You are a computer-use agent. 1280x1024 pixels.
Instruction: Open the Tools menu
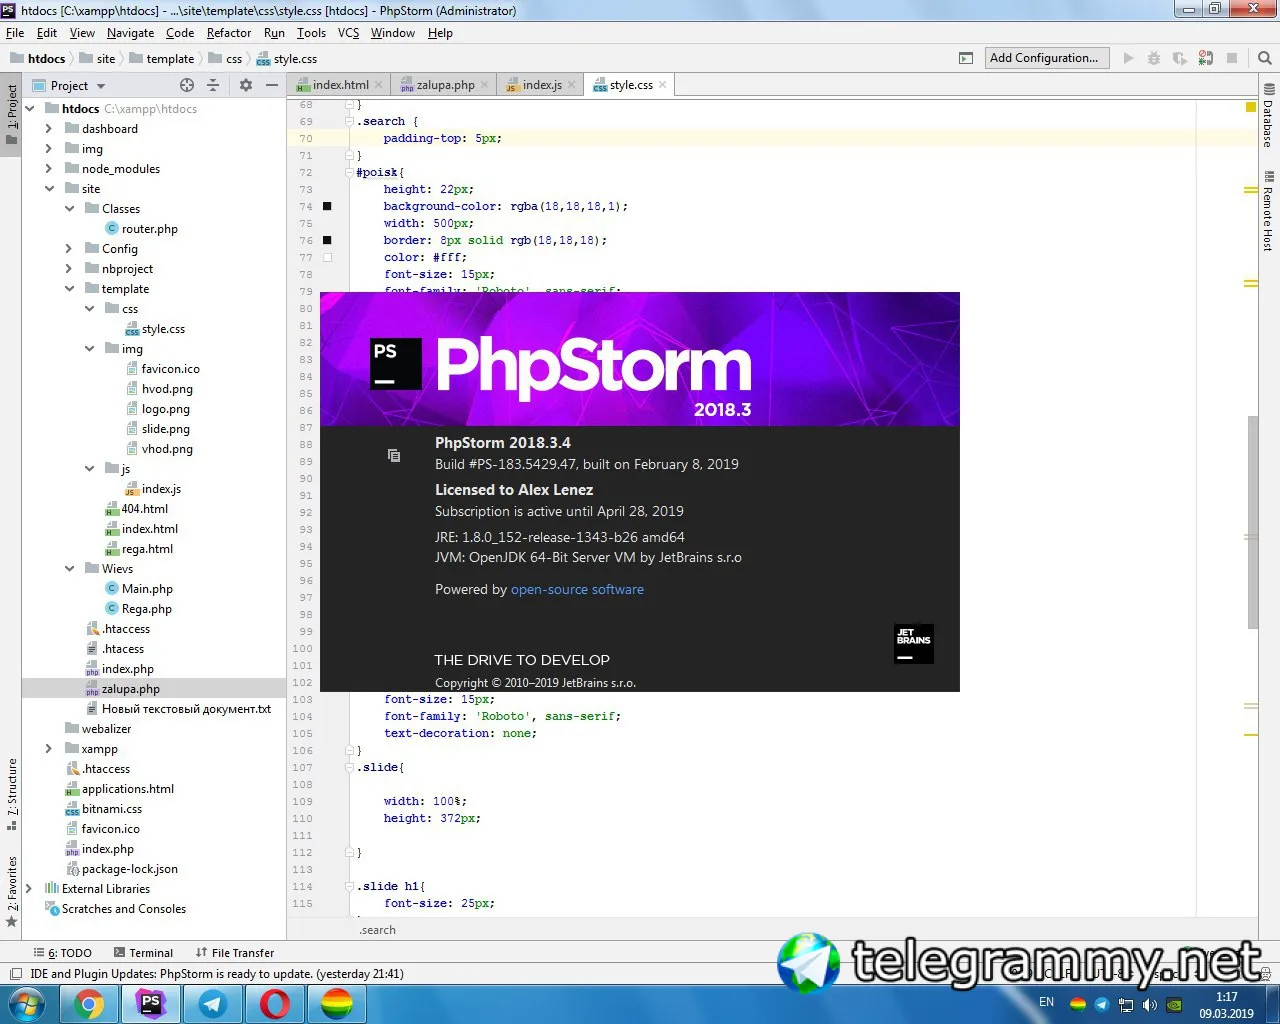(311, 33)
